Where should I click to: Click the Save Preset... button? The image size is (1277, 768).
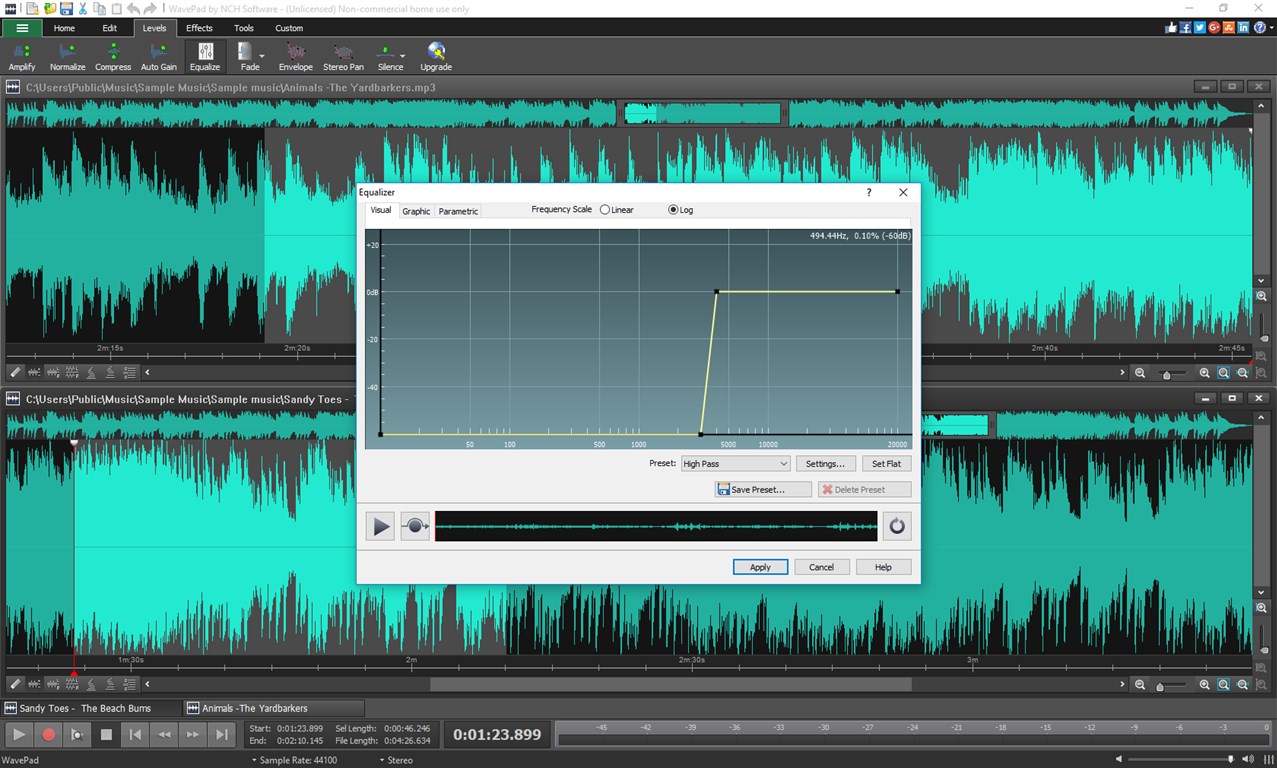tap(763, 489)
